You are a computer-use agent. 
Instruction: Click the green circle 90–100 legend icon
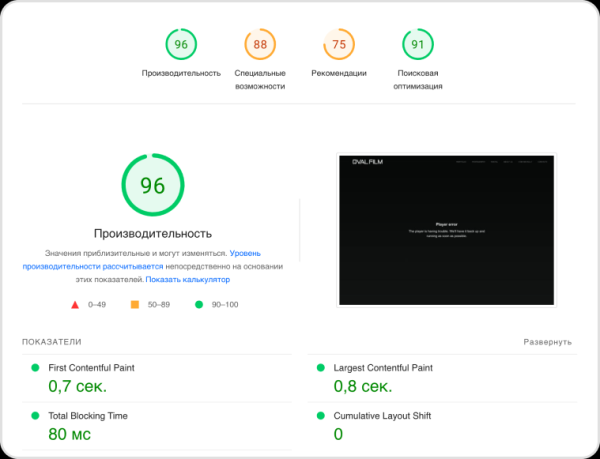pyautogui.click(x=198, y=305)
